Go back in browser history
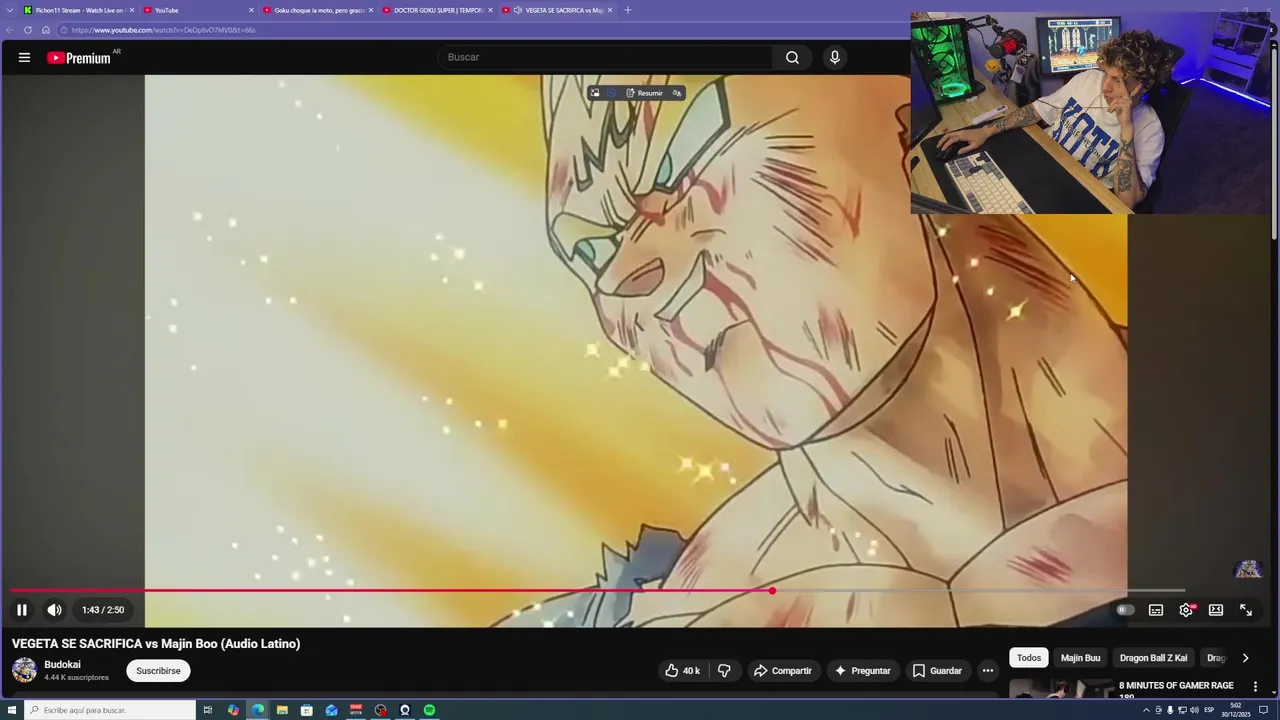Screen dimensions: 1280x720 pos(10,30)
